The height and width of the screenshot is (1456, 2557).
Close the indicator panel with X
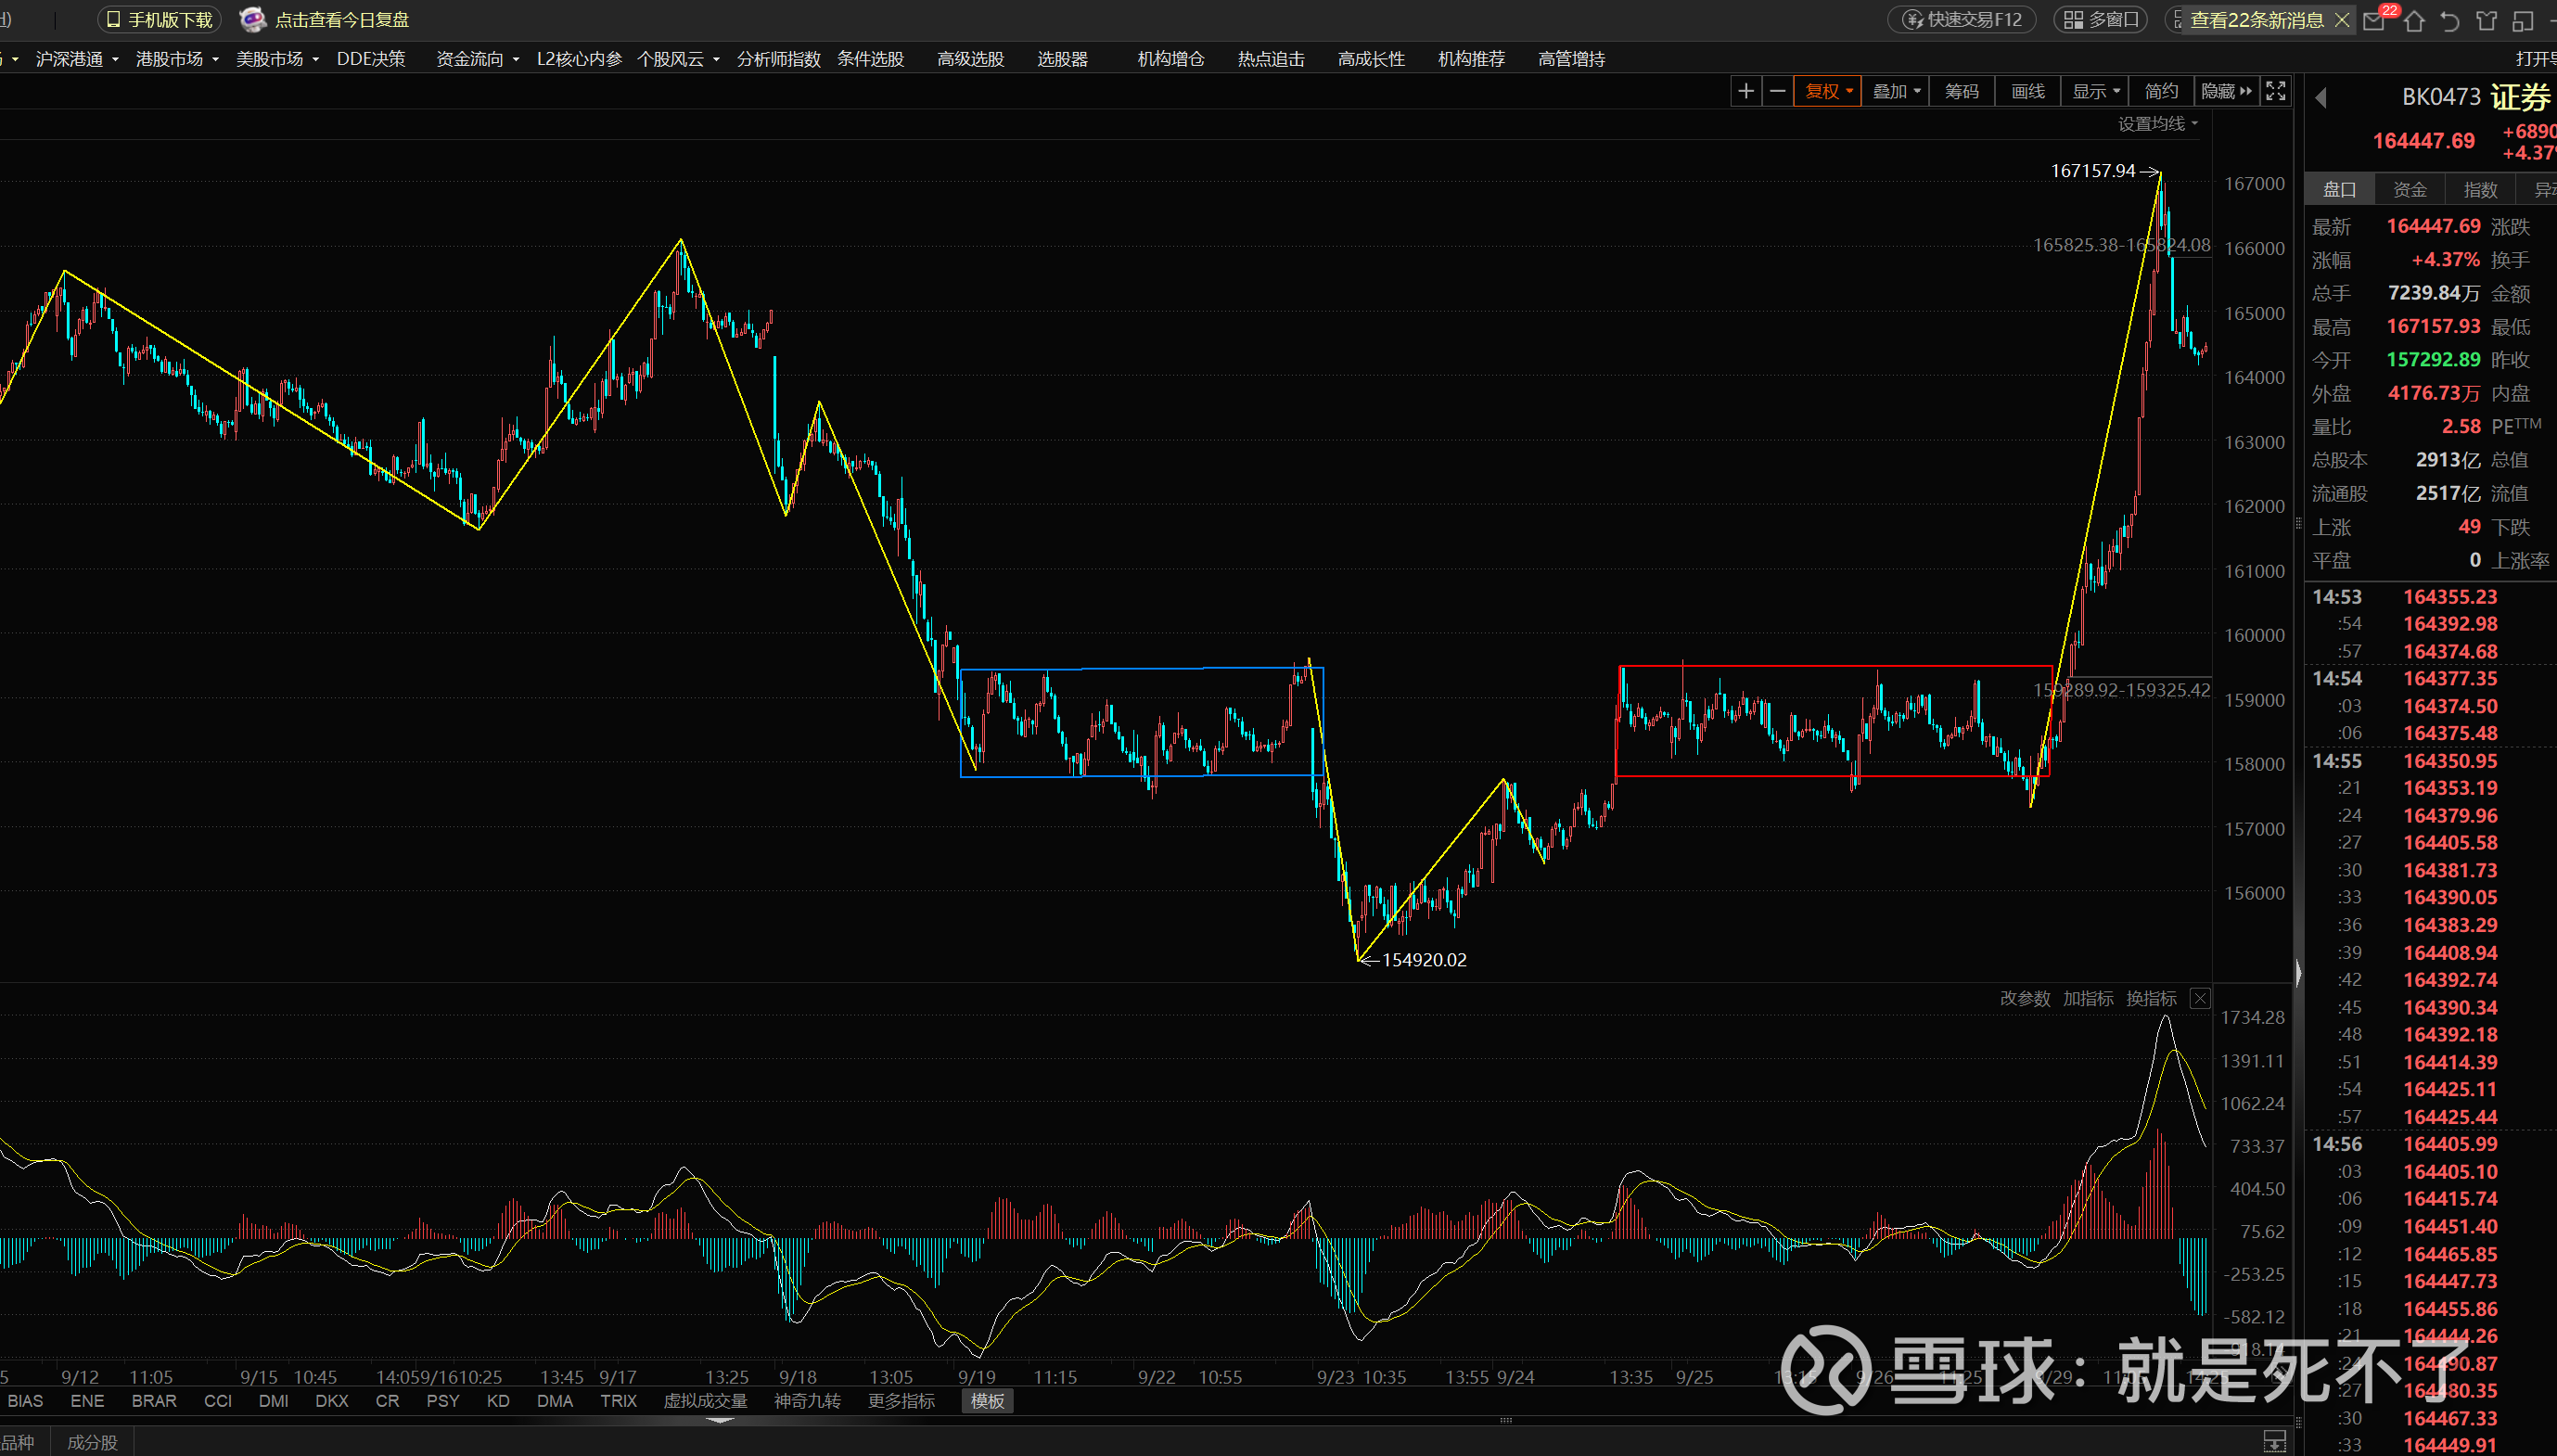click(x=2200, y=998)
